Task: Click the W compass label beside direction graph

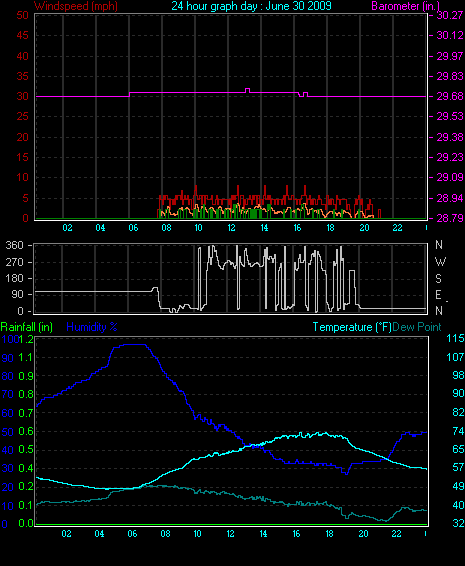Action: click(440, 261)
